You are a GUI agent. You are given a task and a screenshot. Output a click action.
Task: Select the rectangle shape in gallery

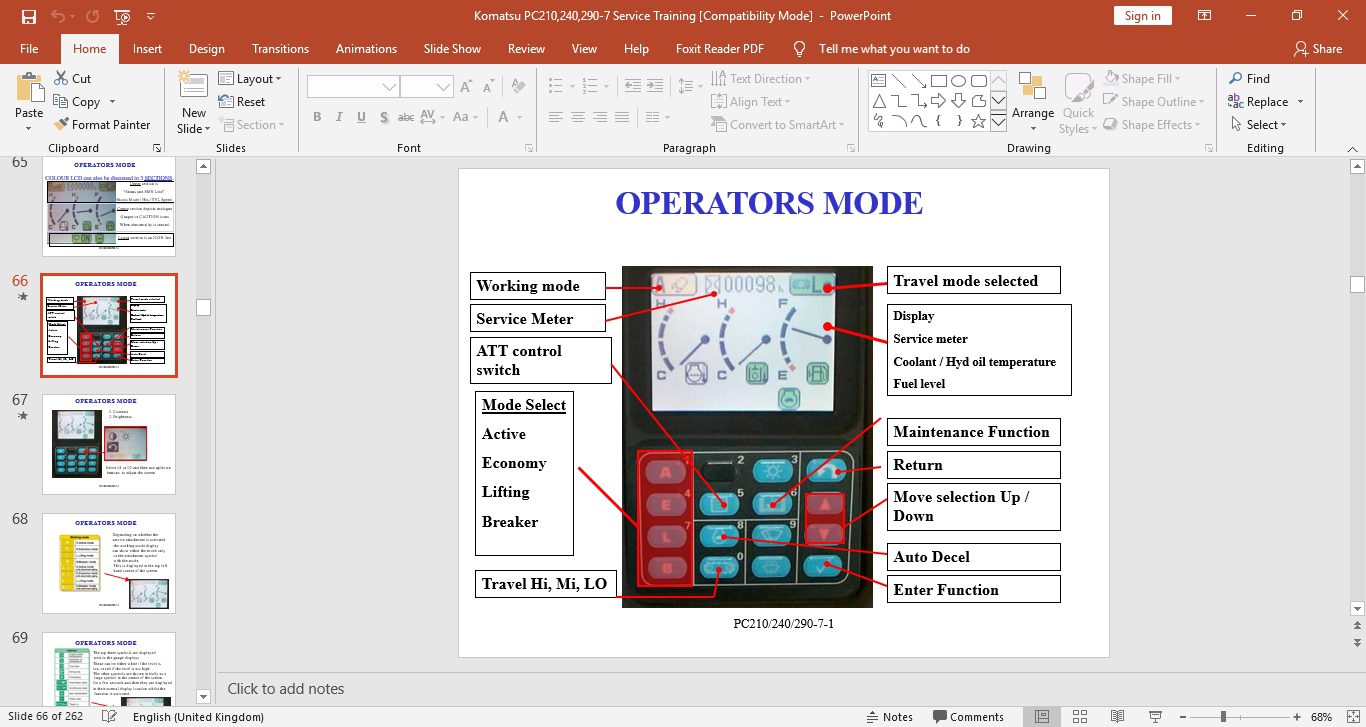[939, 81]
